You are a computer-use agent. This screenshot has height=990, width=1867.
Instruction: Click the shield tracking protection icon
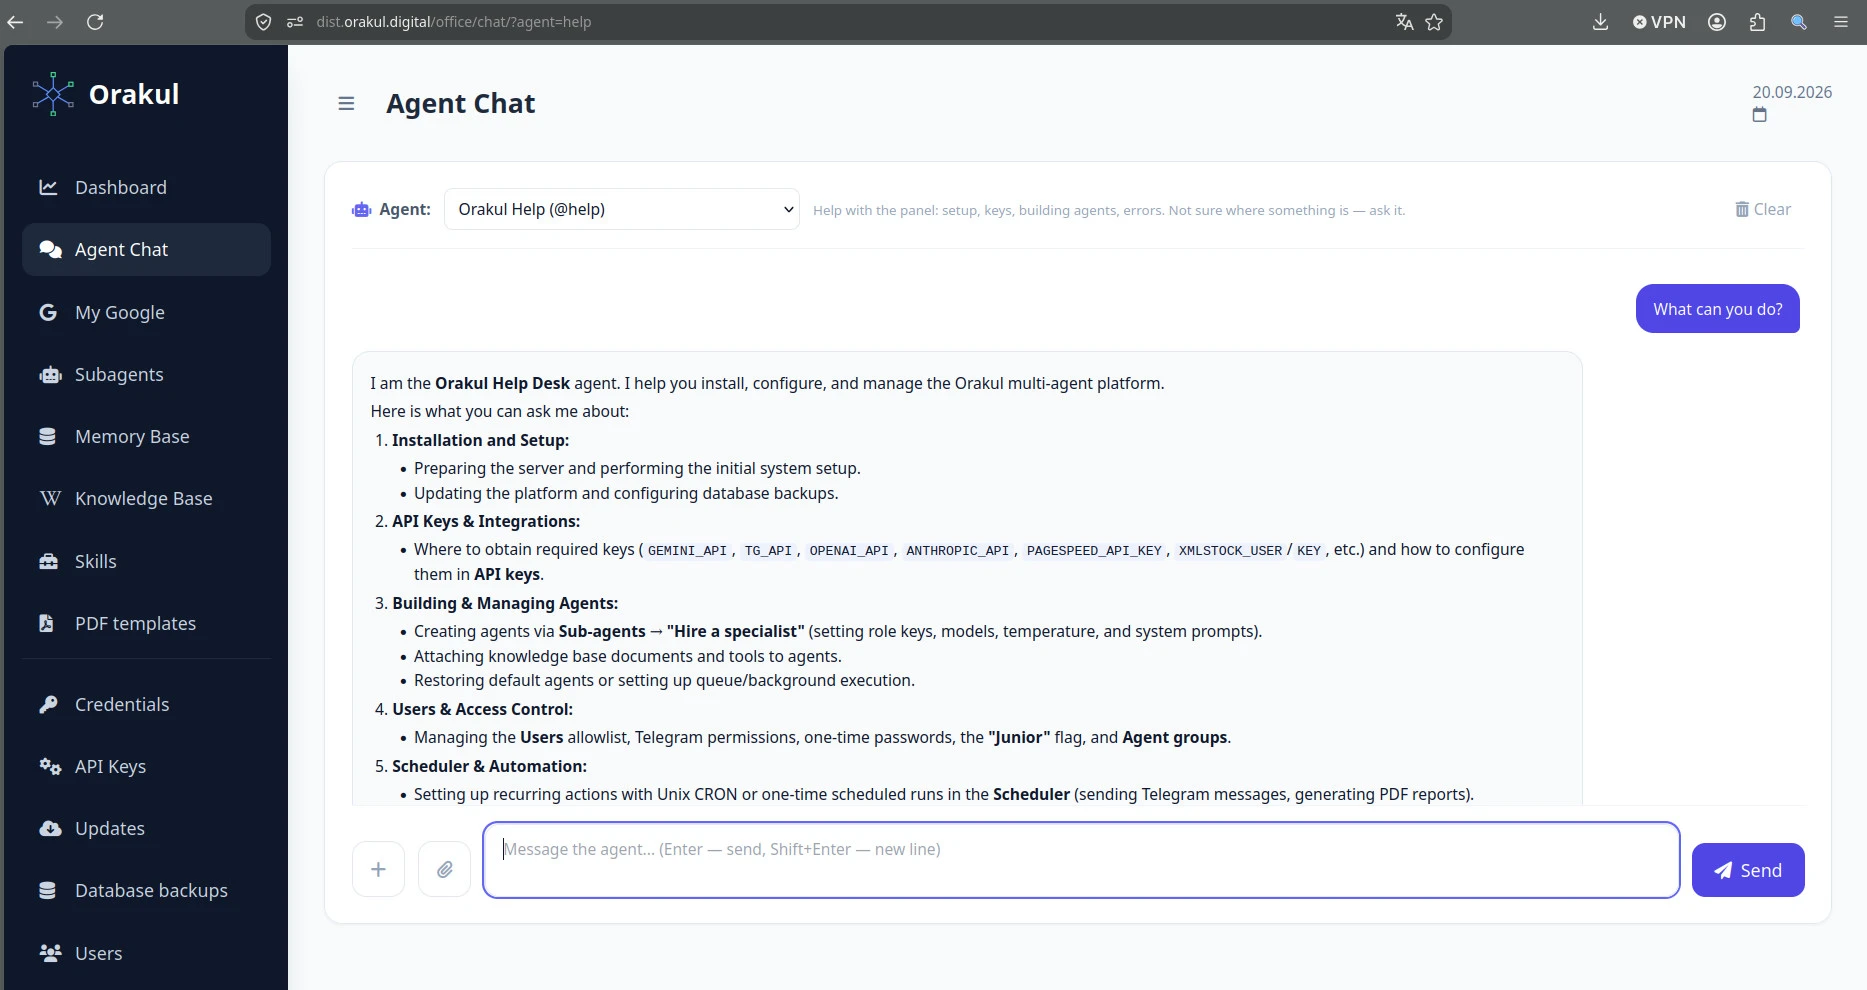pyautogui.click(x=263, y=22)
